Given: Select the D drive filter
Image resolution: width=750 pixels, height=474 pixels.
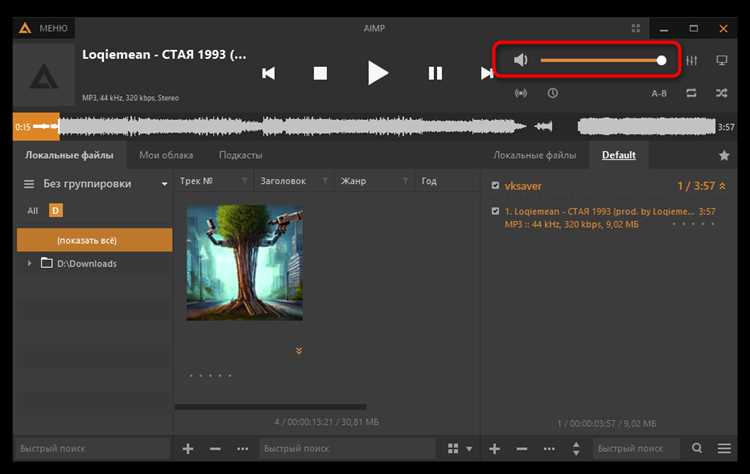Looking at the screenshot, I should click(x=55, y=210).
